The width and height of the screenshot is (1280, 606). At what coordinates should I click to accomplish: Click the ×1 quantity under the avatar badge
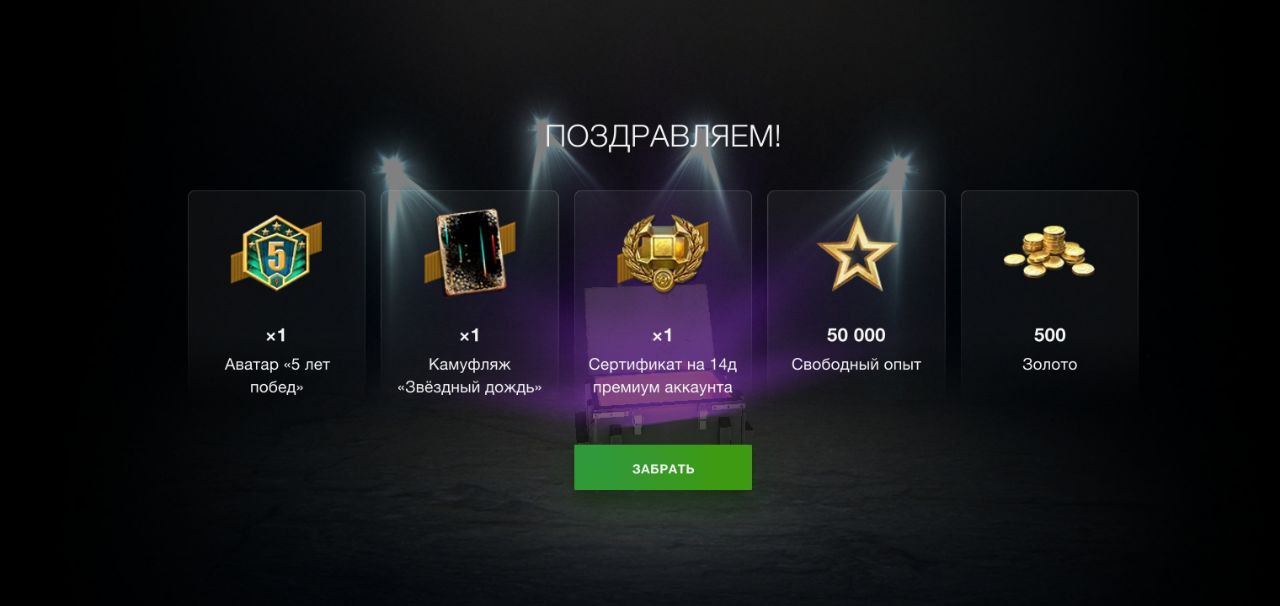point(276,335)
